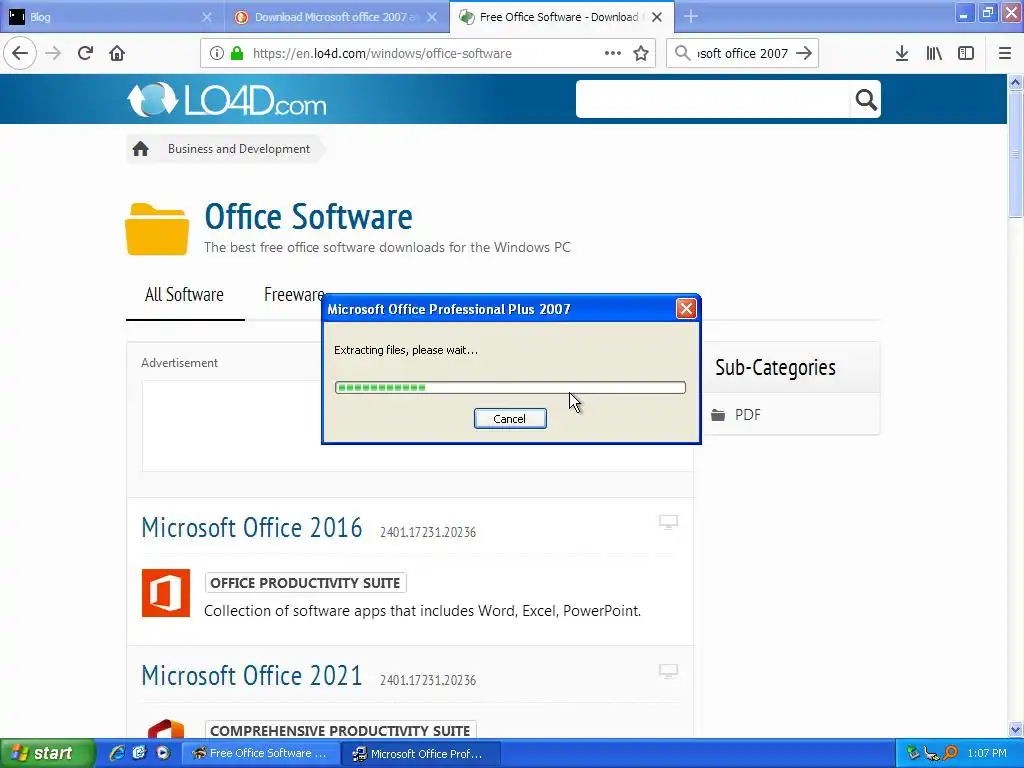The width and height of the screenshot is (1024, 768).
Task: Click the search bar magnifier icon
Action: 682,53
